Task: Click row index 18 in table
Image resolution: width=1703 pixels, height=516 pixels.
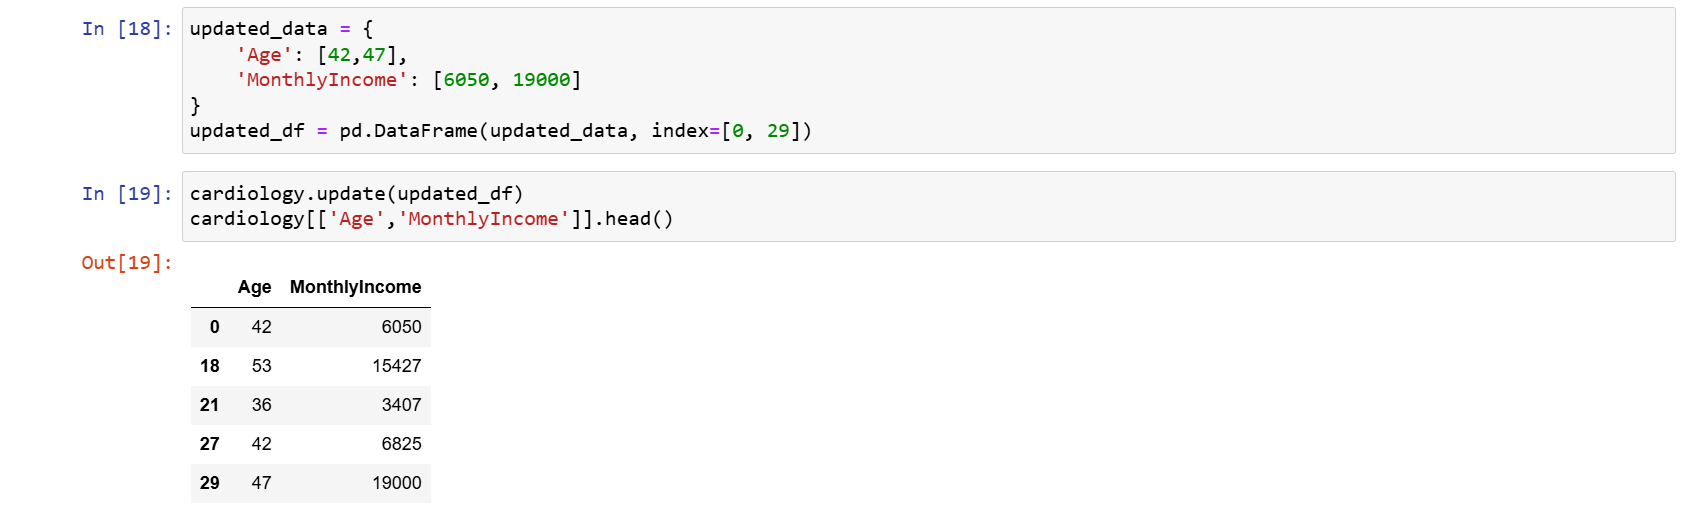Action: click(210, 366)
